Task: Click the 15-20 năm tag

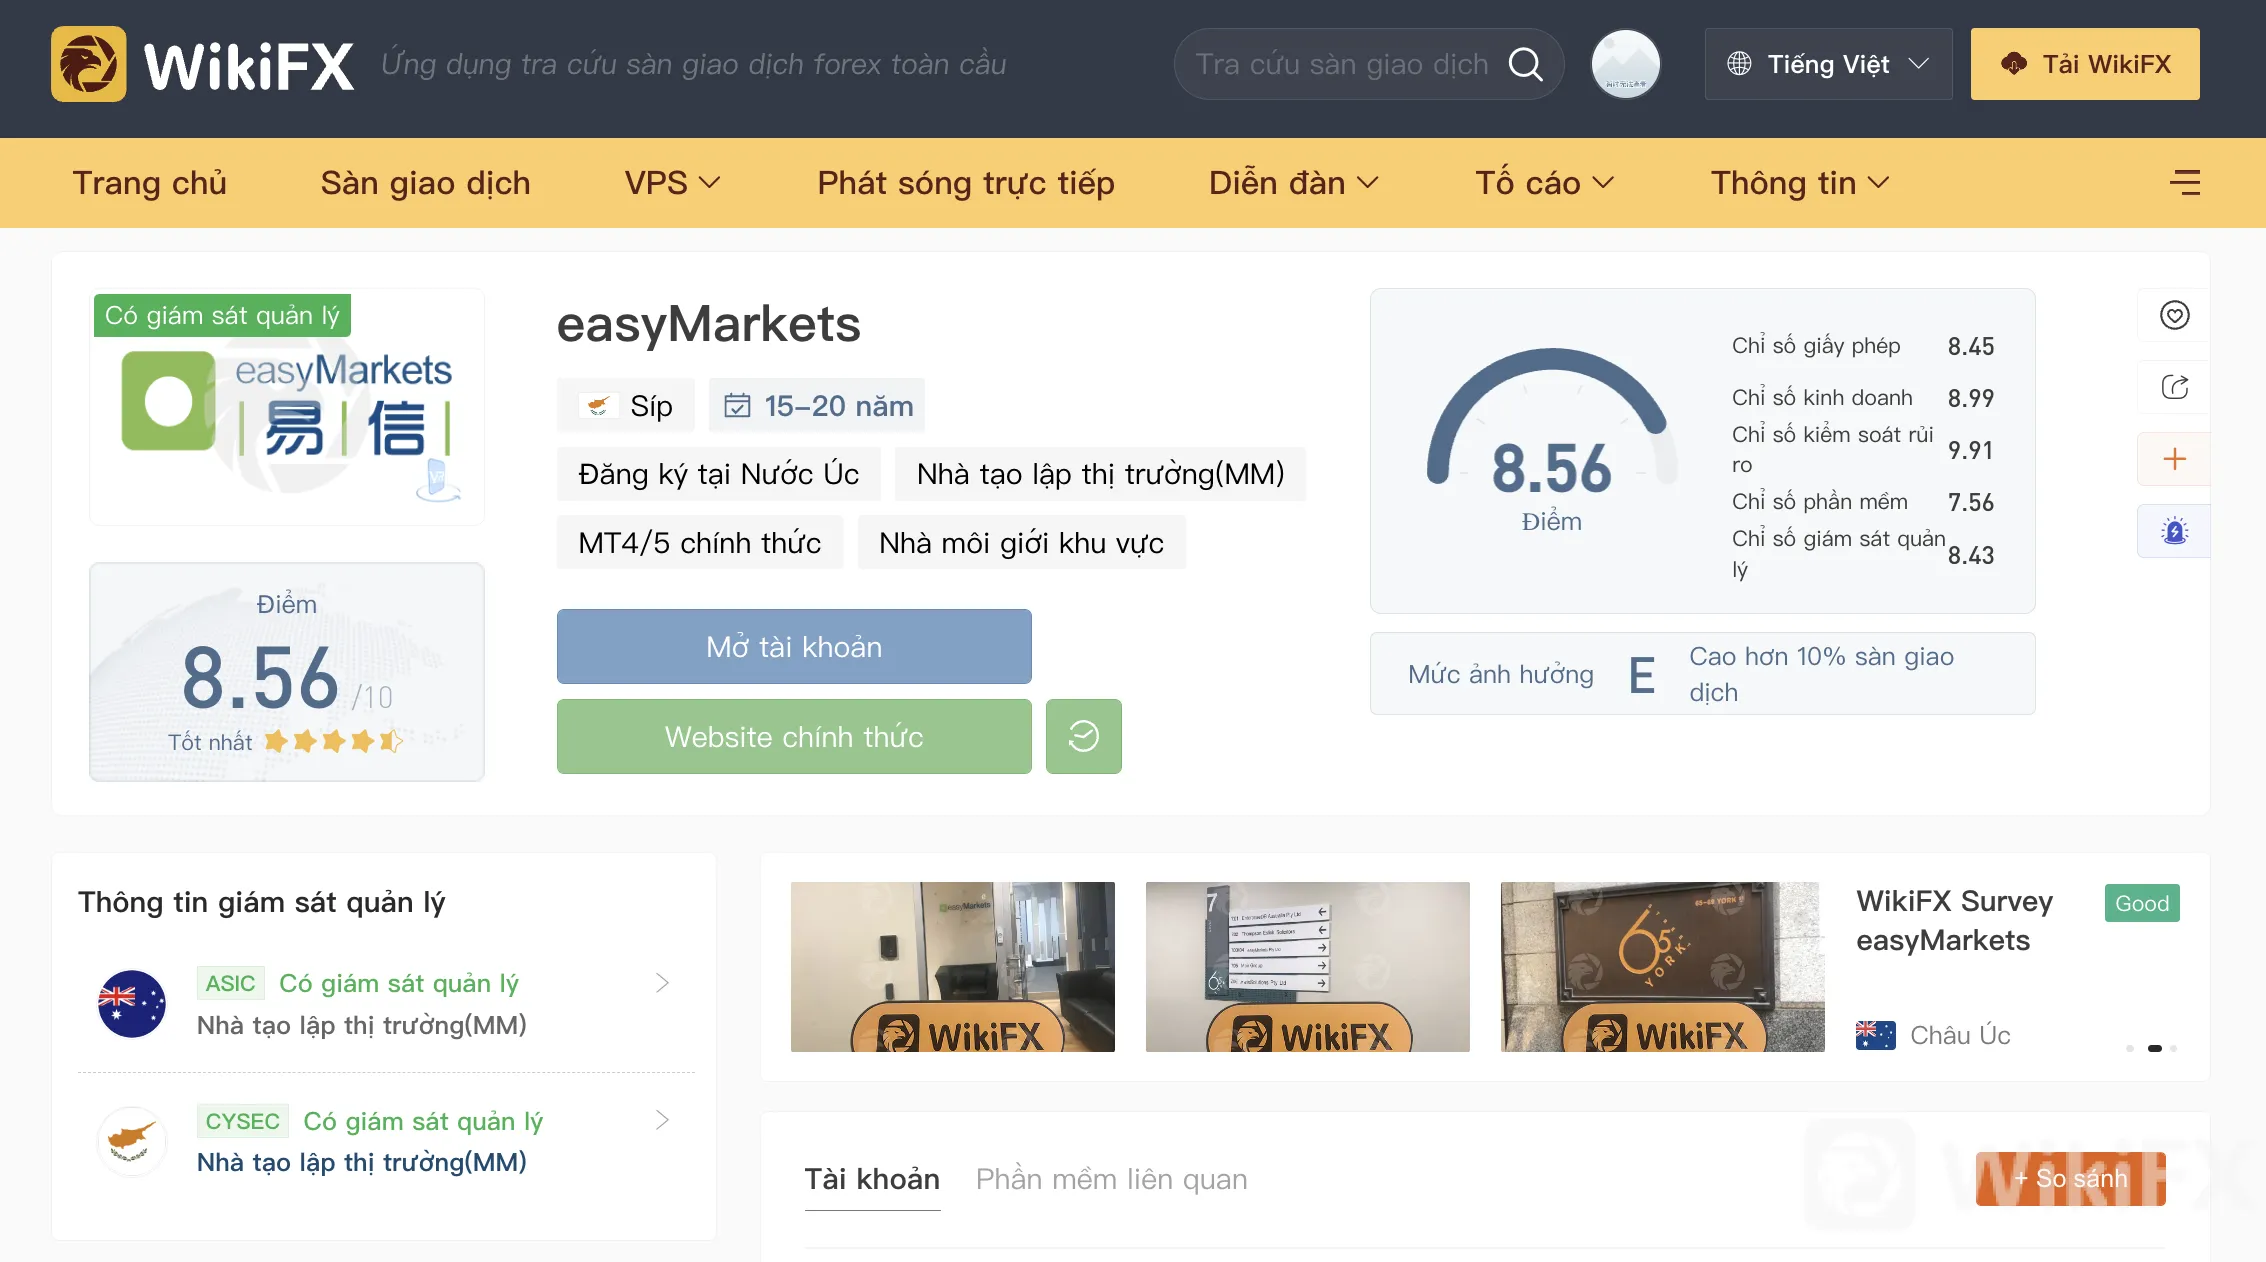Action: point(817,405)
